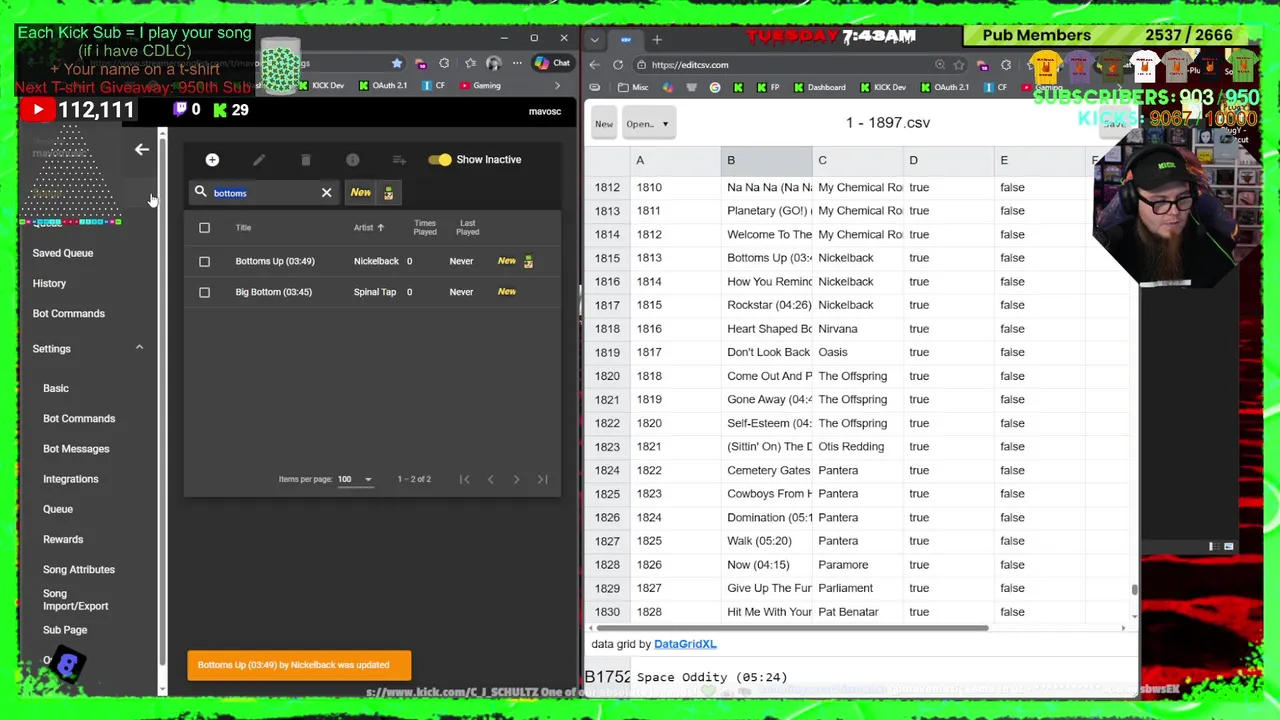Go to last page in paginator
This screenshot has width=1280, height=720.
point(542,480)
